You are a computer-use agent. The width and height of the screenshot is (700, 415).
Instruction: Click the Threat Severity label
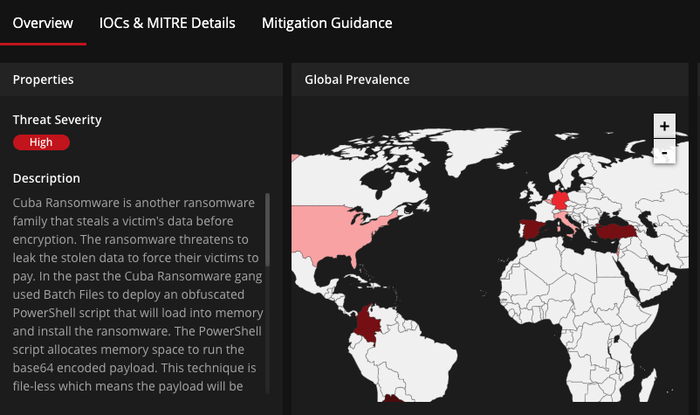coord(57,120)
